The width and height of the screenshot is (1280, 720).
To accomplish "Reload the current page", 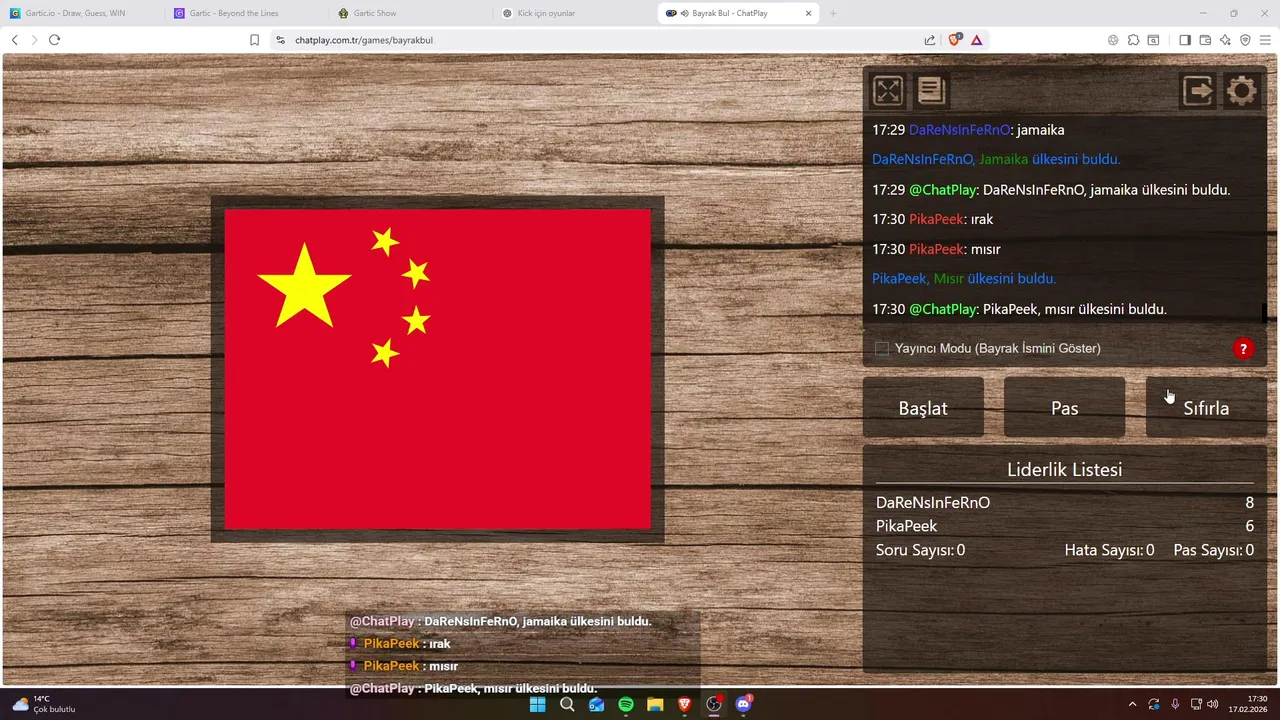I will [x=54, y=40].
